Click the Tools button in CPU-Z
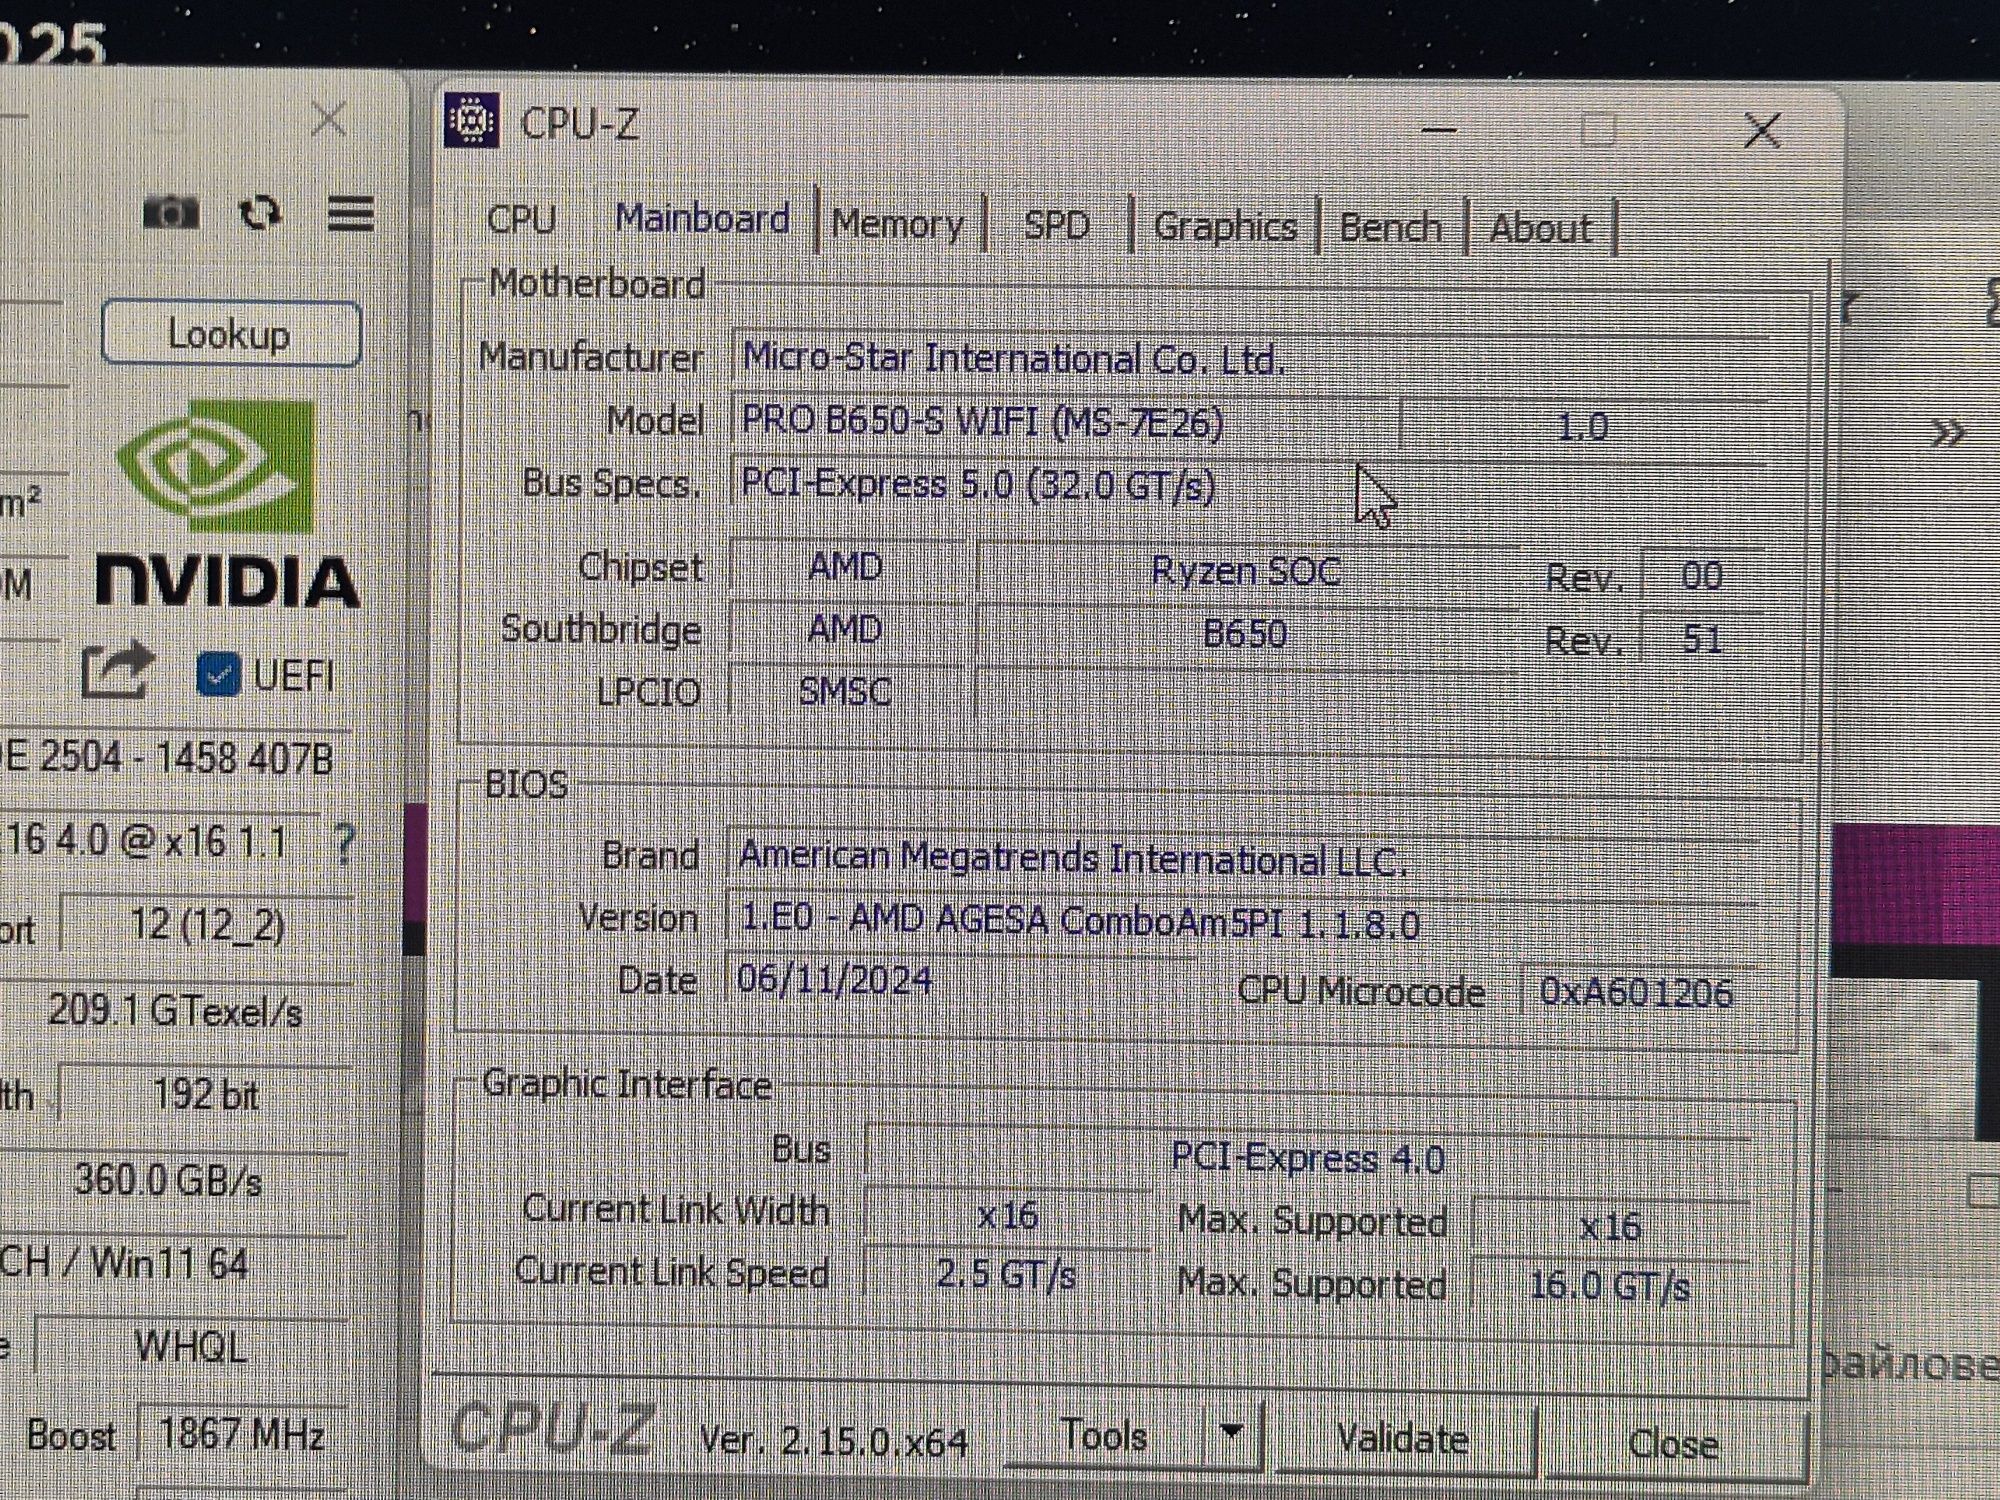The image size is (2000, 1500). pos(1104,1434)
